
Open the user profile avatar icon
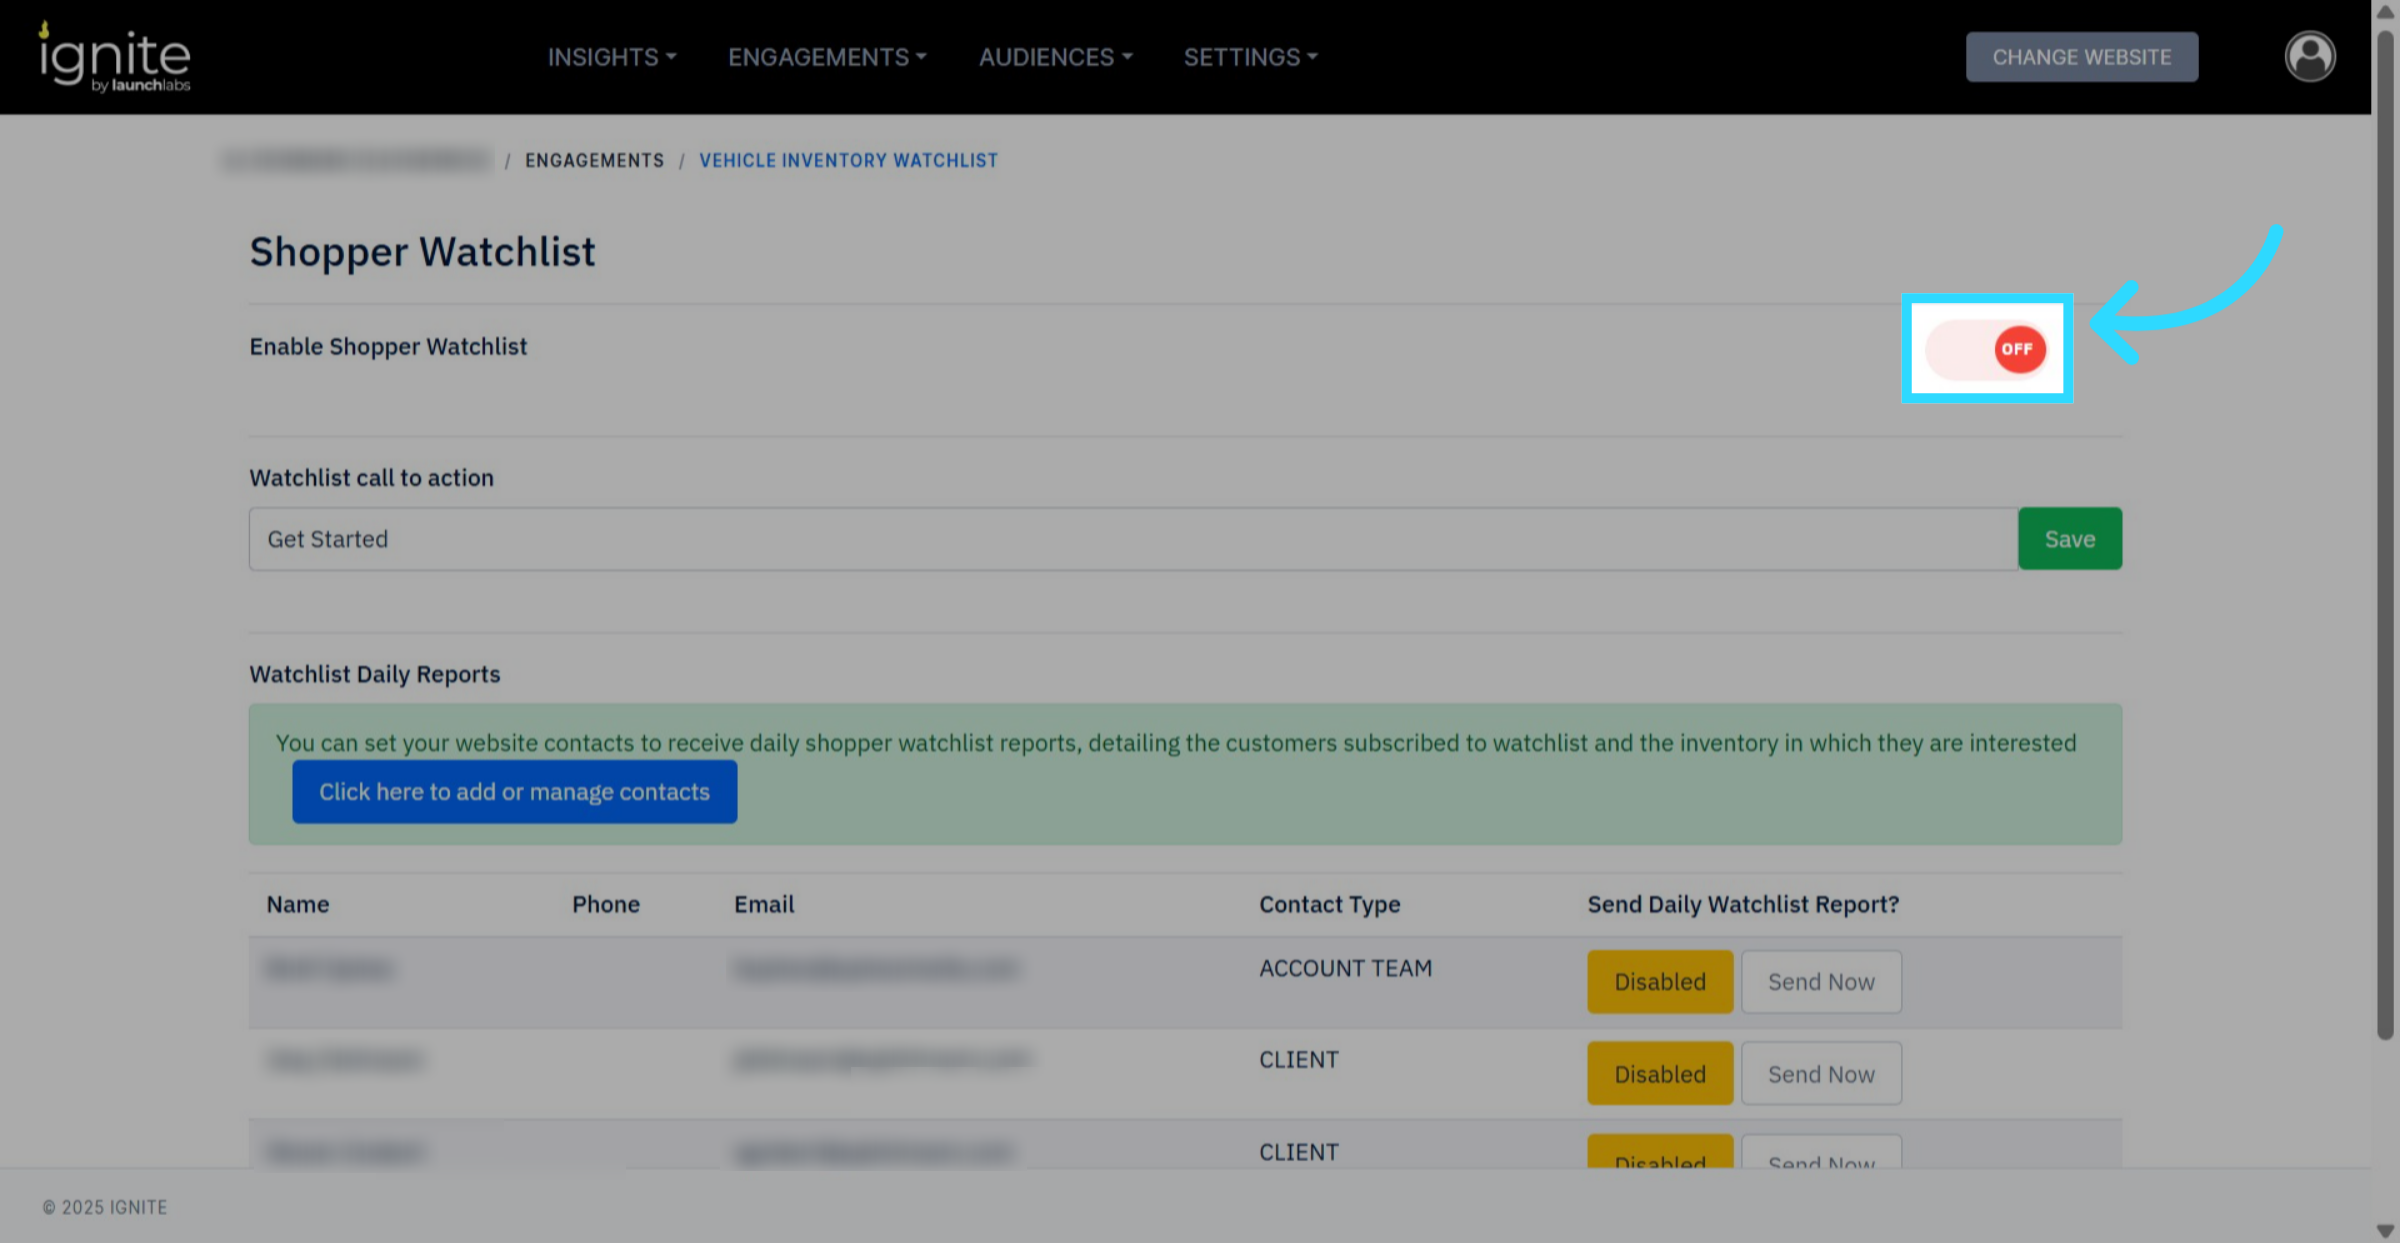pos(2309,56)
